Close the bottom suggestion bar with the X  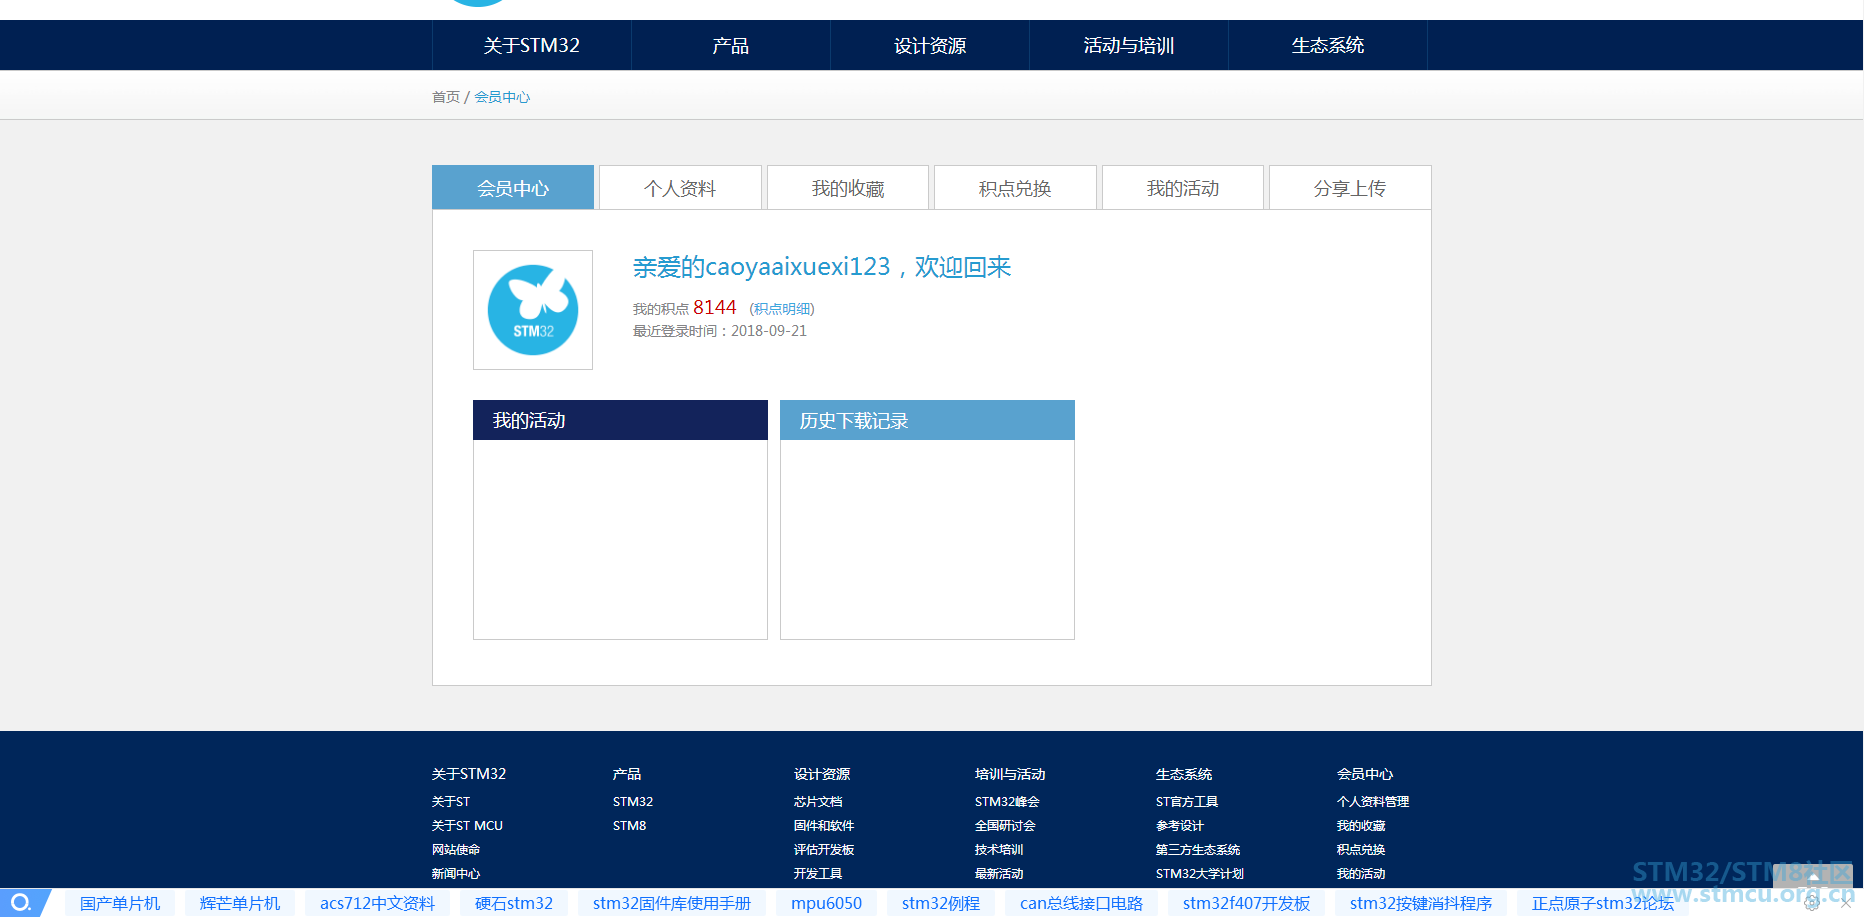[x=1846, y=904]
